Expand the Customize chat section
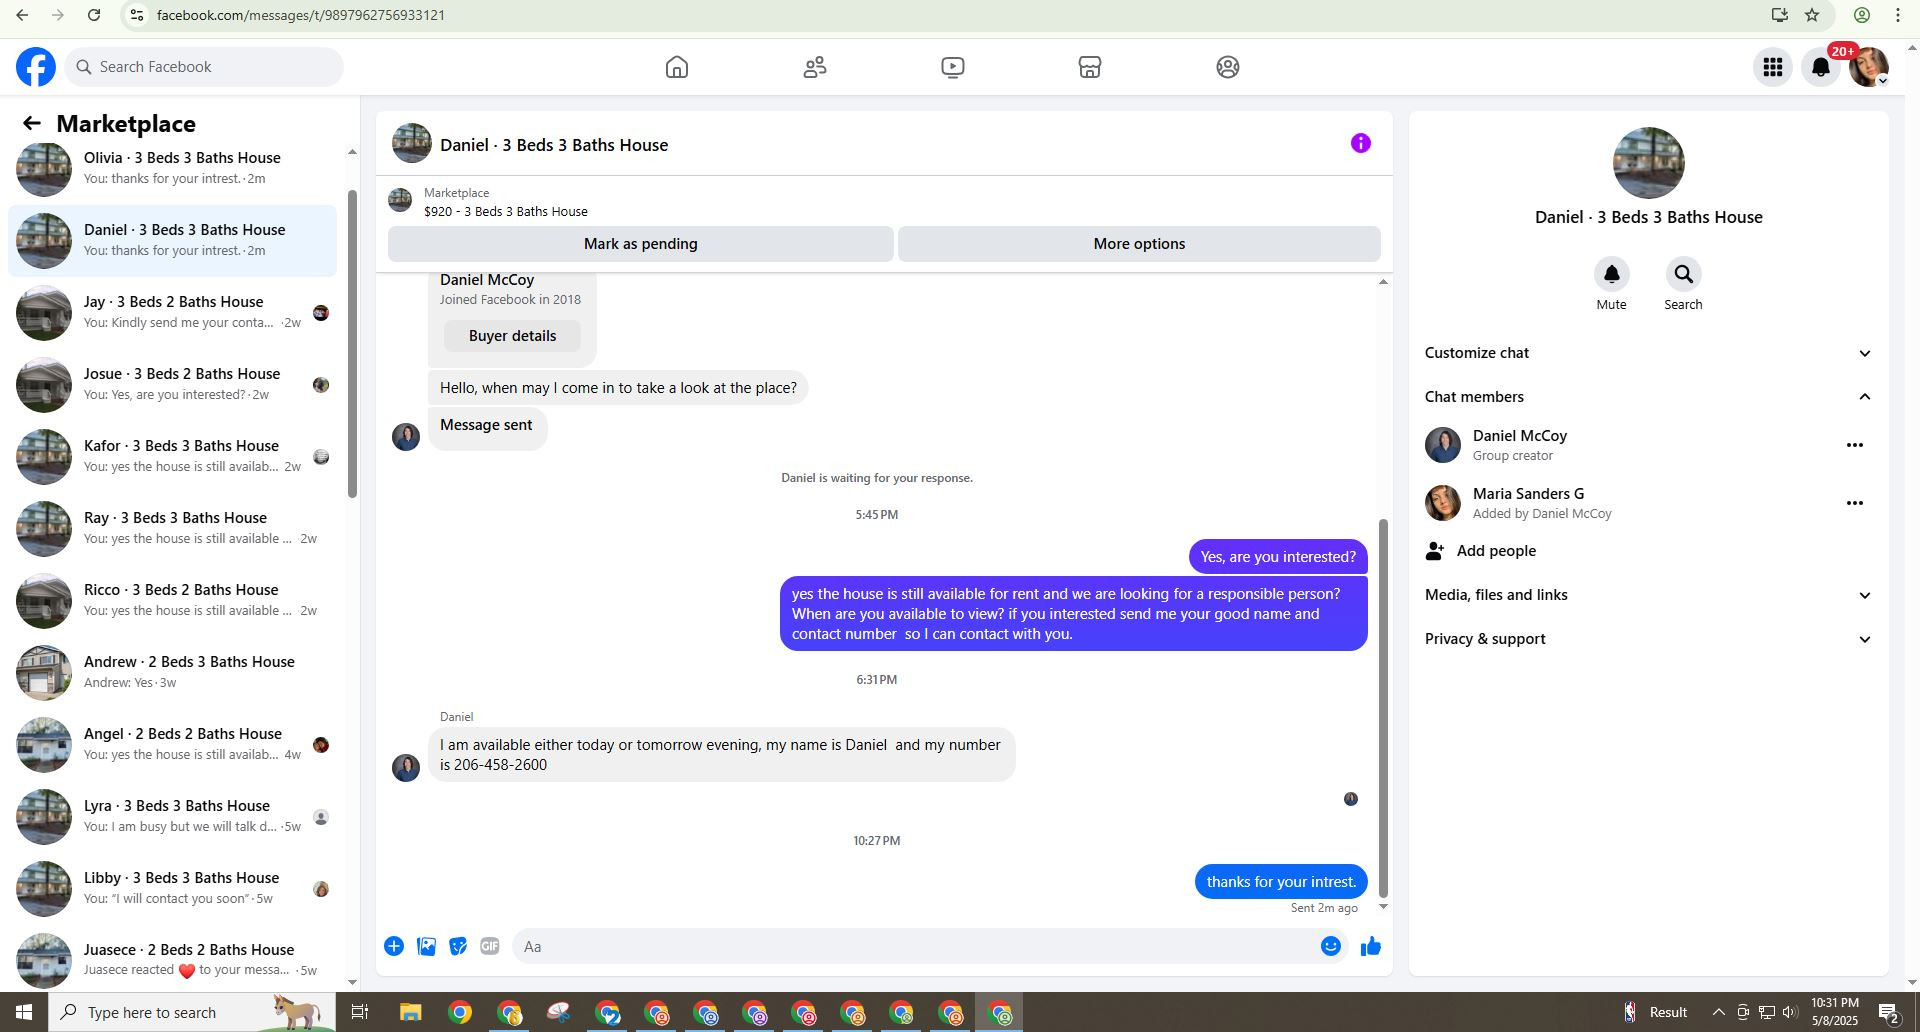 click(x=1648, y=353)
